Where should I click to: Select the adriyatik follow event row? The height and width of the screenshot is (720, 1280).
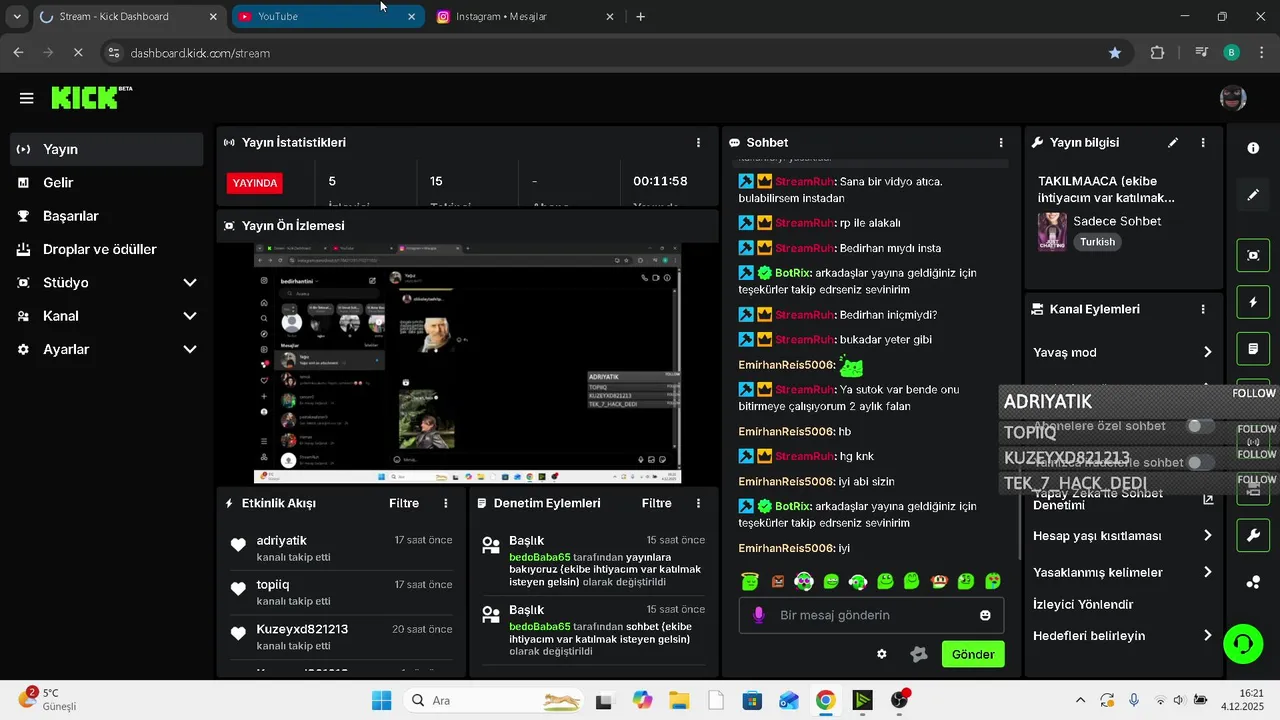coord(342,548)
